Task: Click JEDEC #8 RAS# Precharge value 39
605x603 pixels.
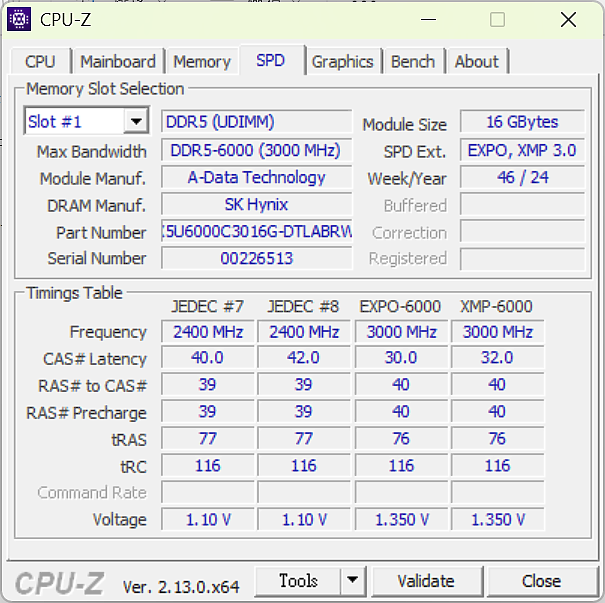Action: click(x=304, y=412)
